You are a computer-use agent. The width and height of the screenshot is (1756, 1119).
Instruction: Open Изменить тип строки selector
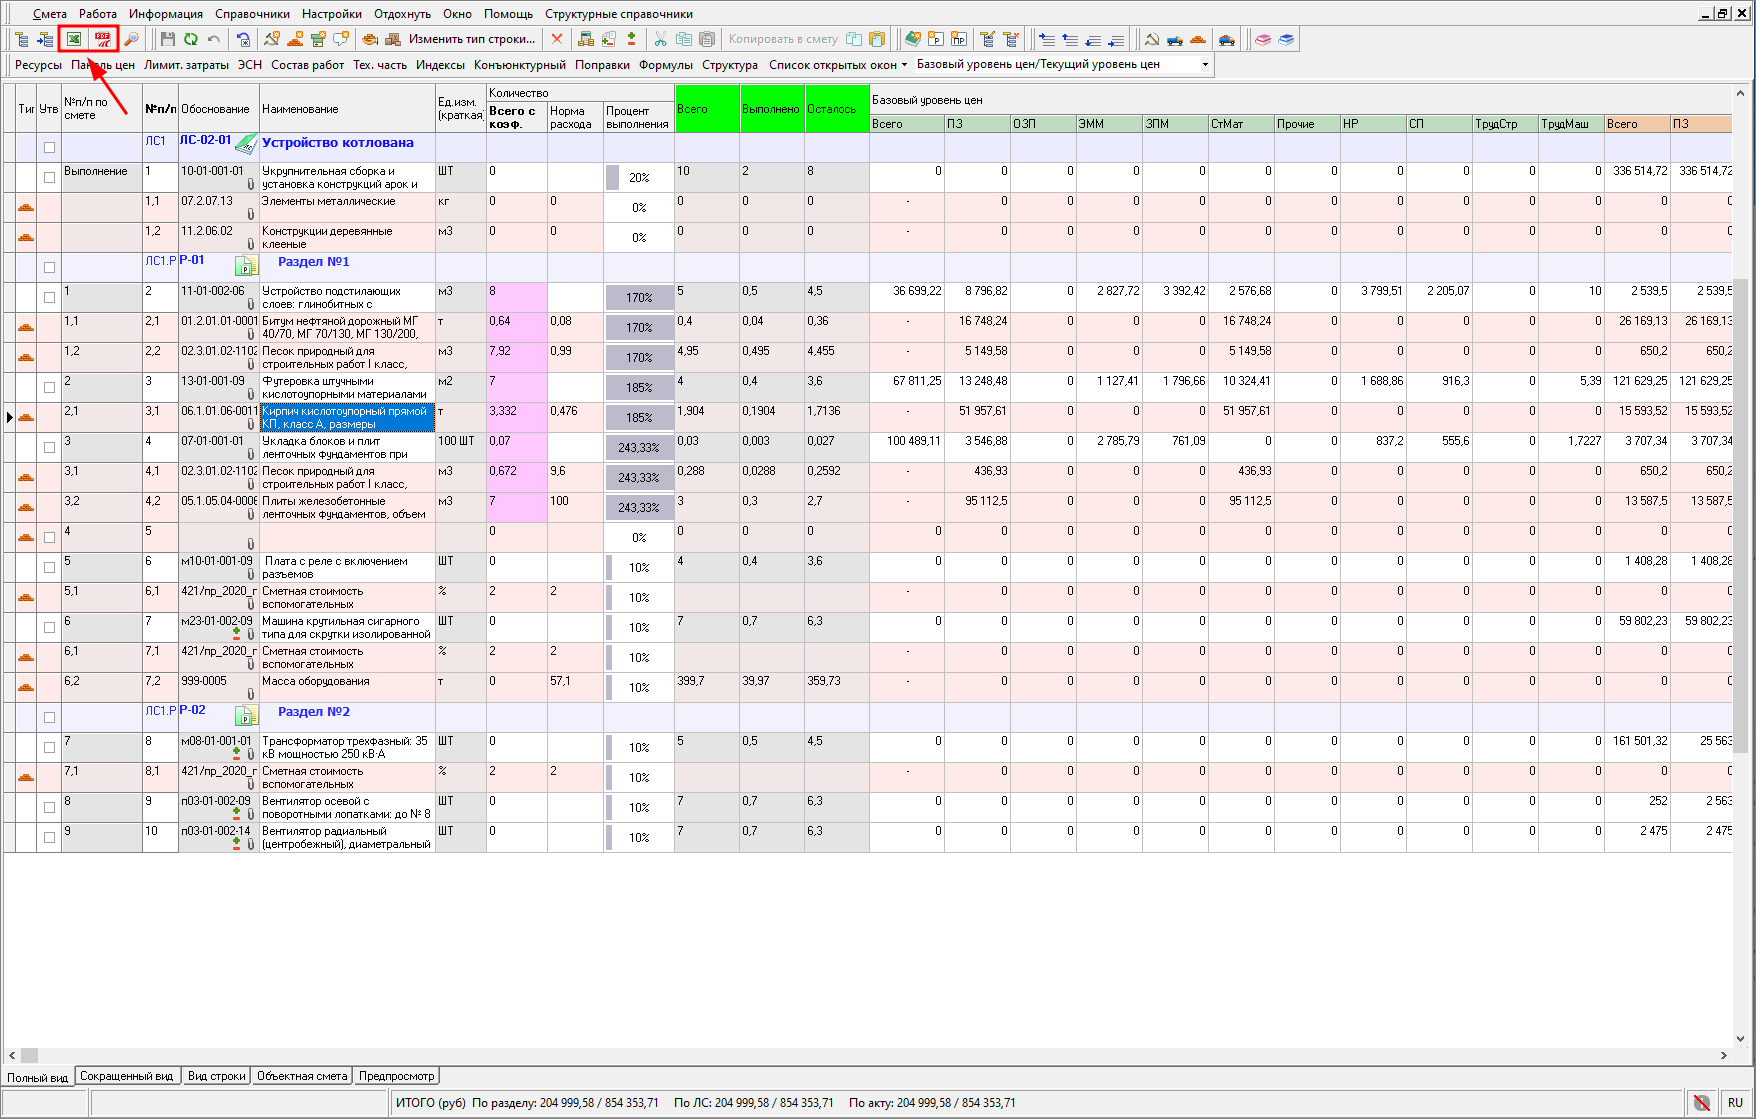(x=471, y=39)
